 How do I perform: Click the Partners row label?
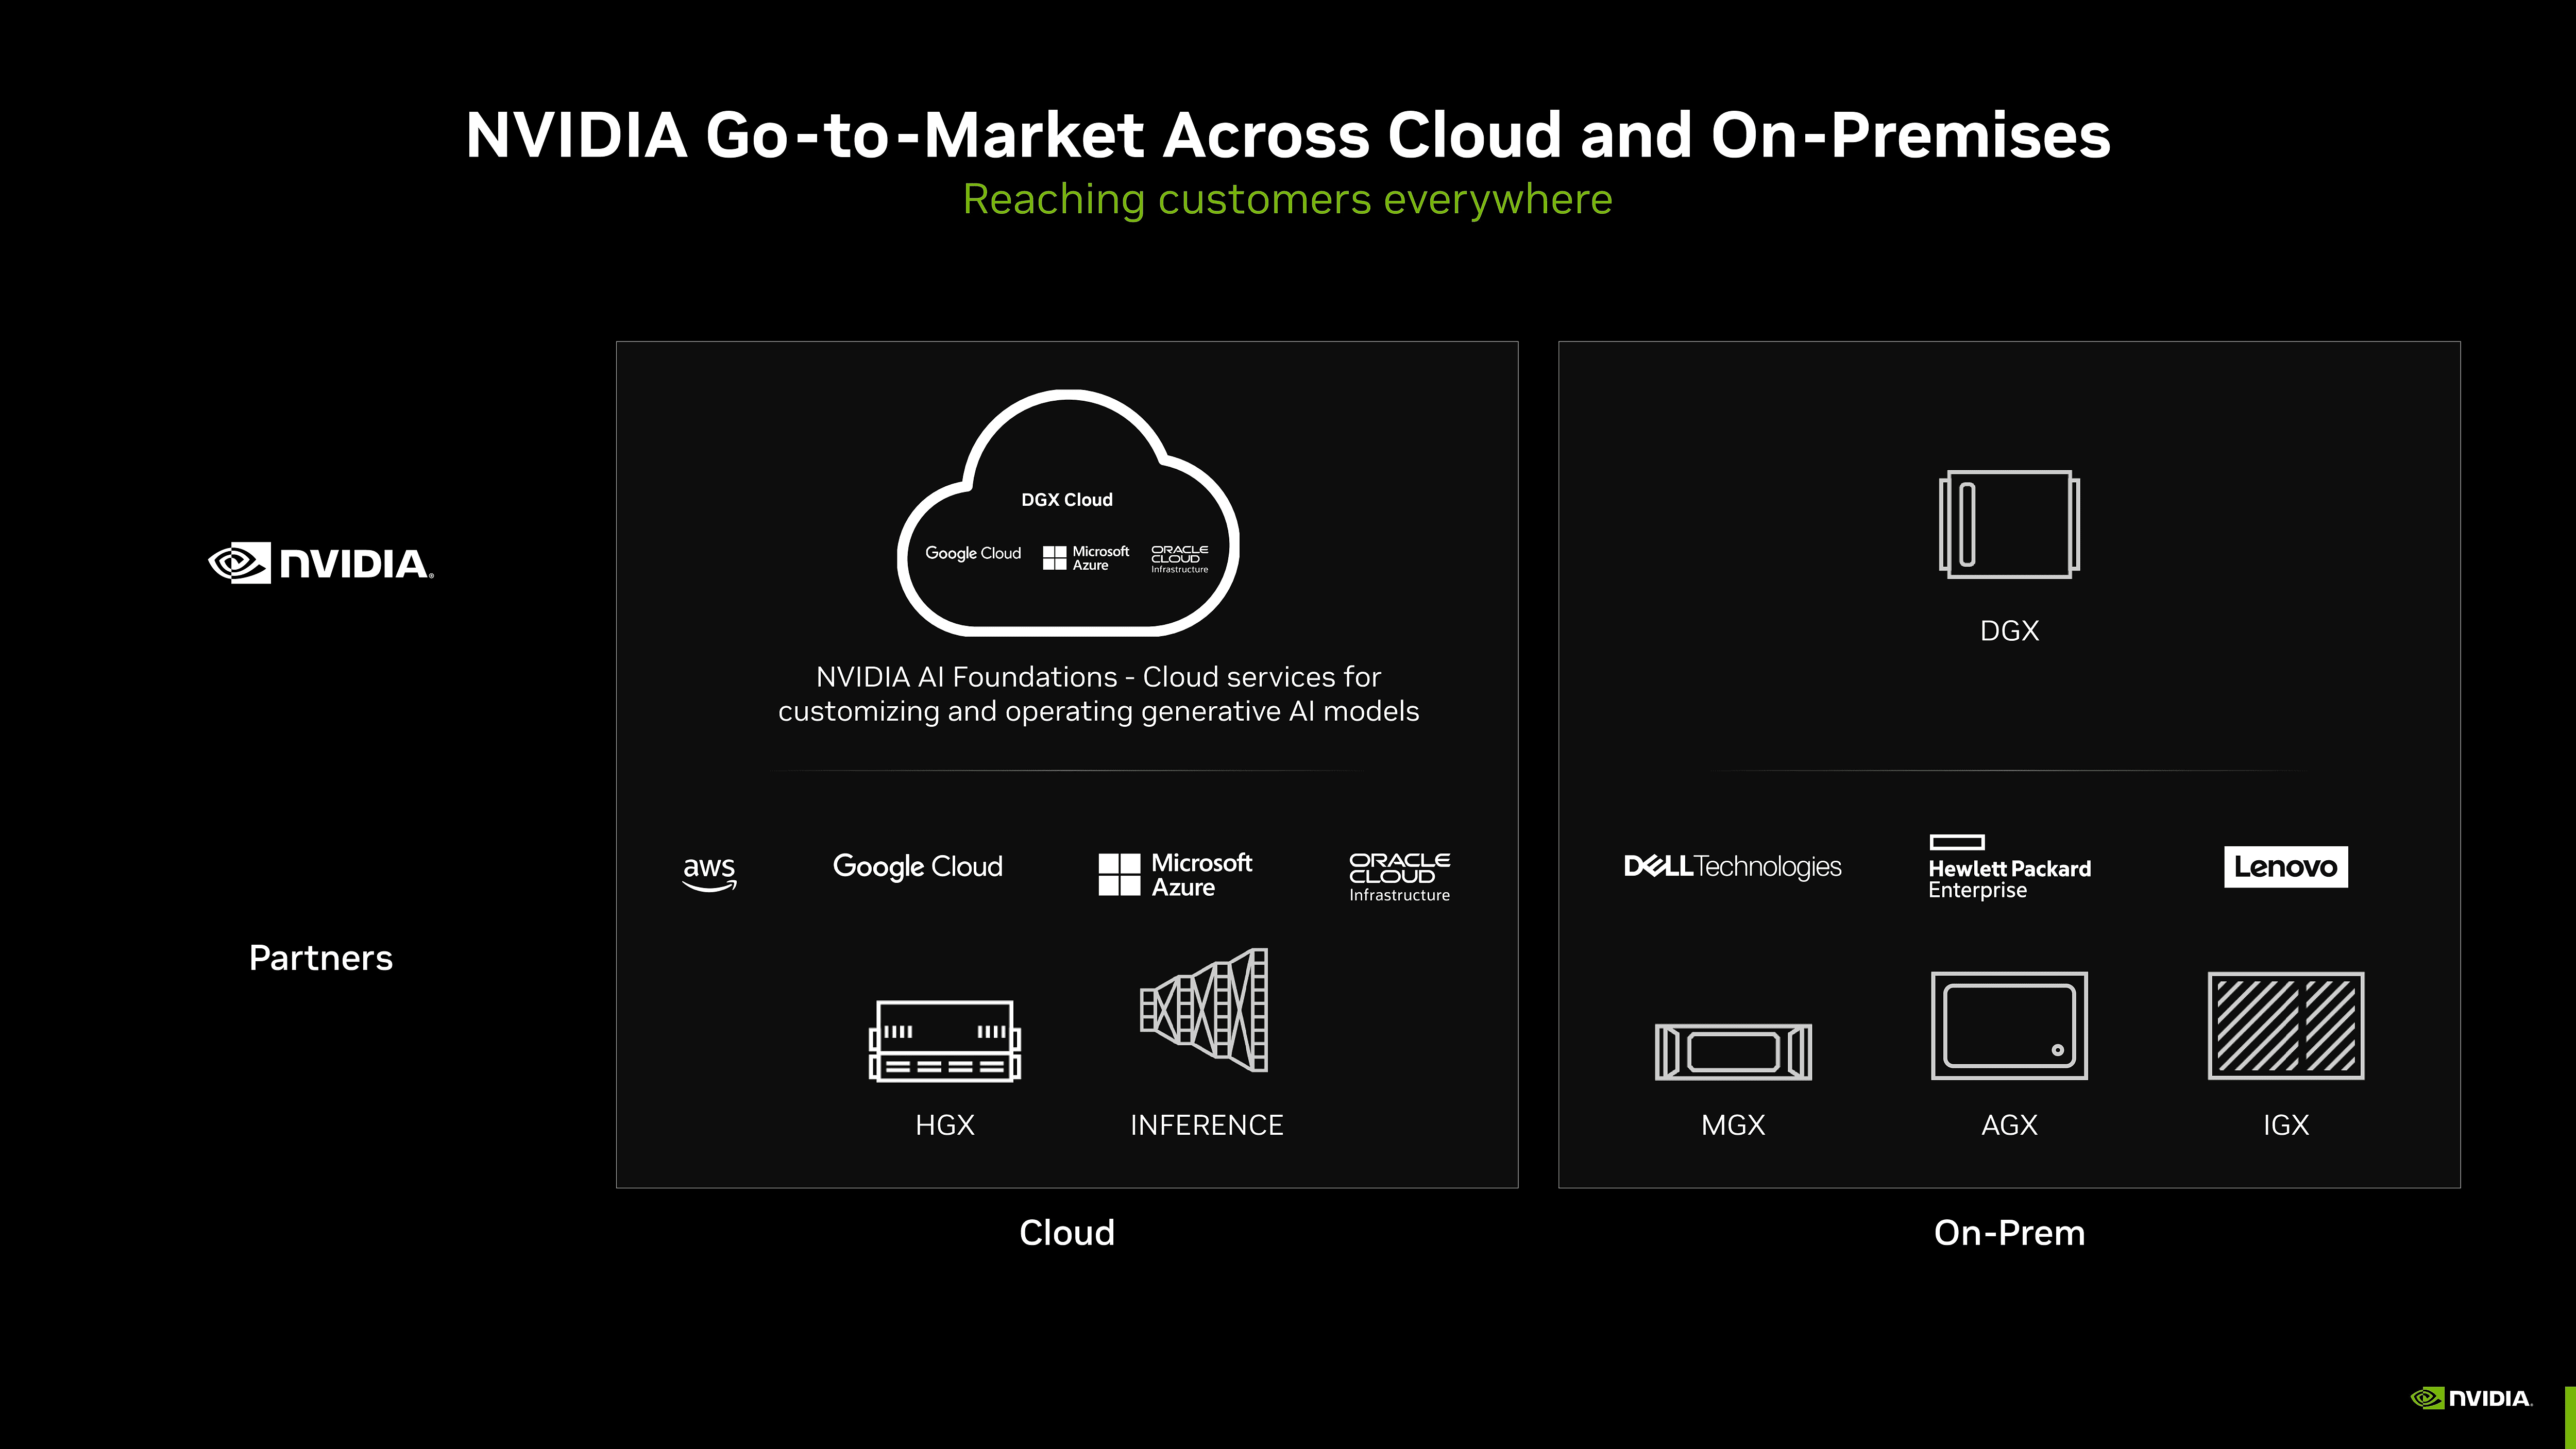point(320,958)
